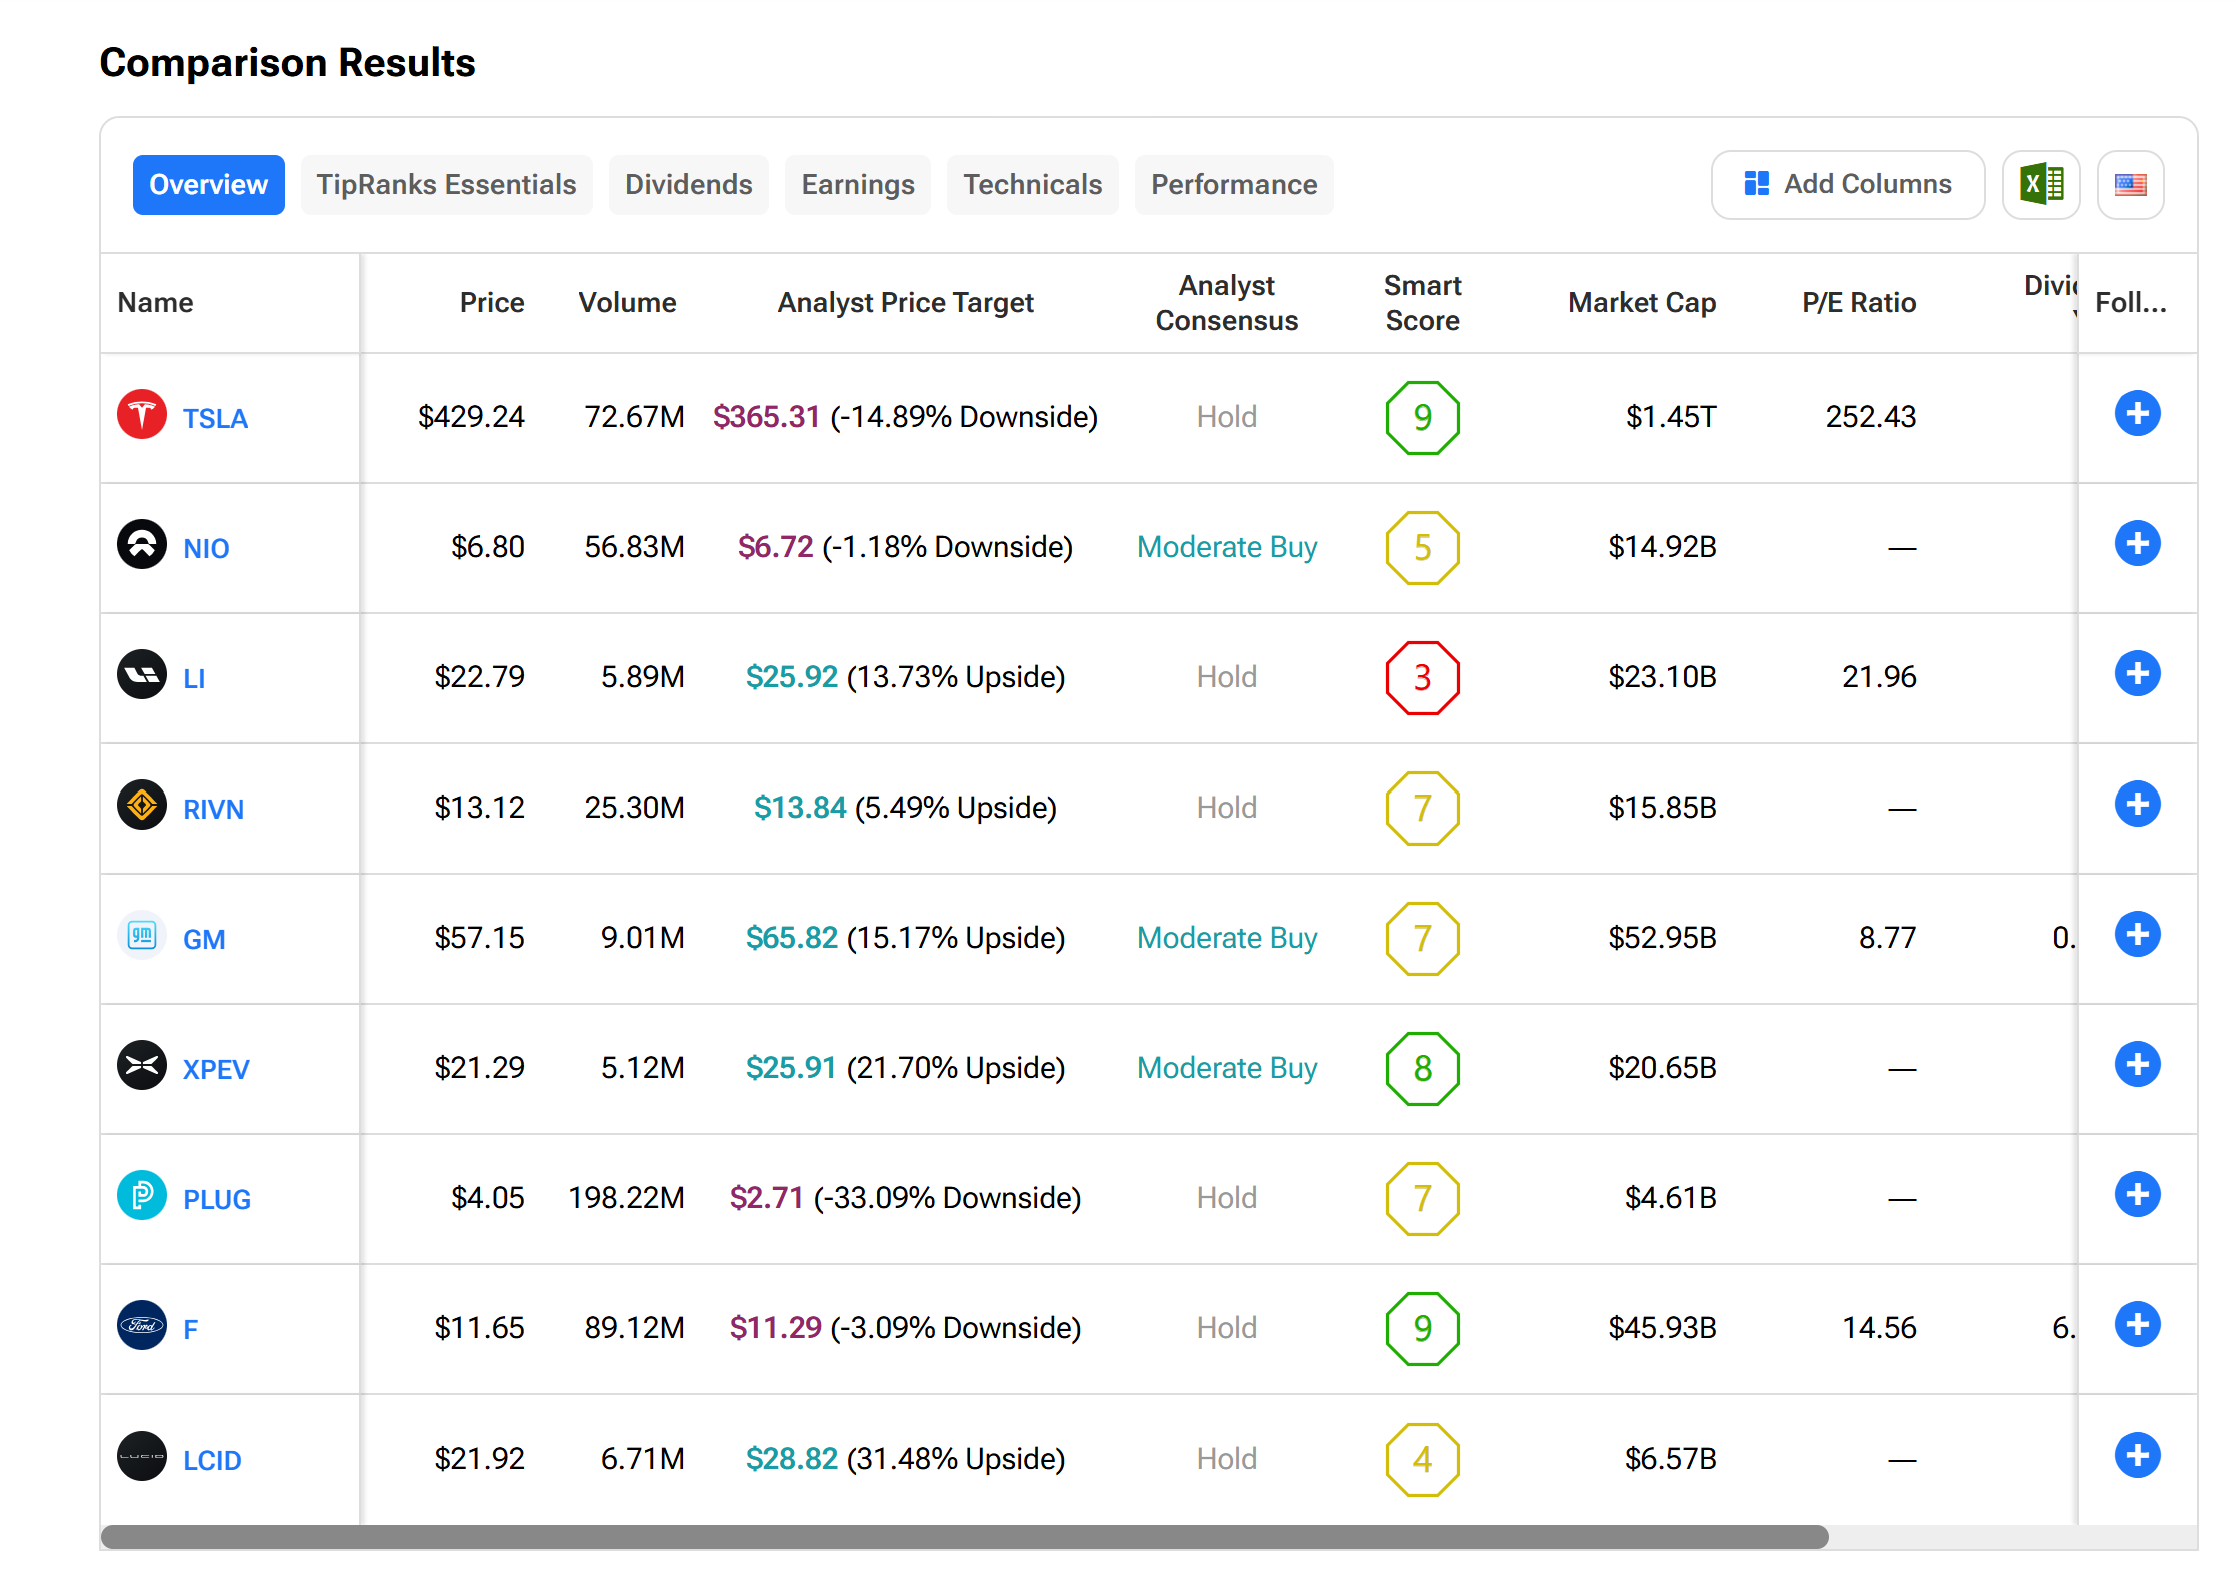
Task: Sort by P/E Ratio column header
Action: (x=1858, y=303)
